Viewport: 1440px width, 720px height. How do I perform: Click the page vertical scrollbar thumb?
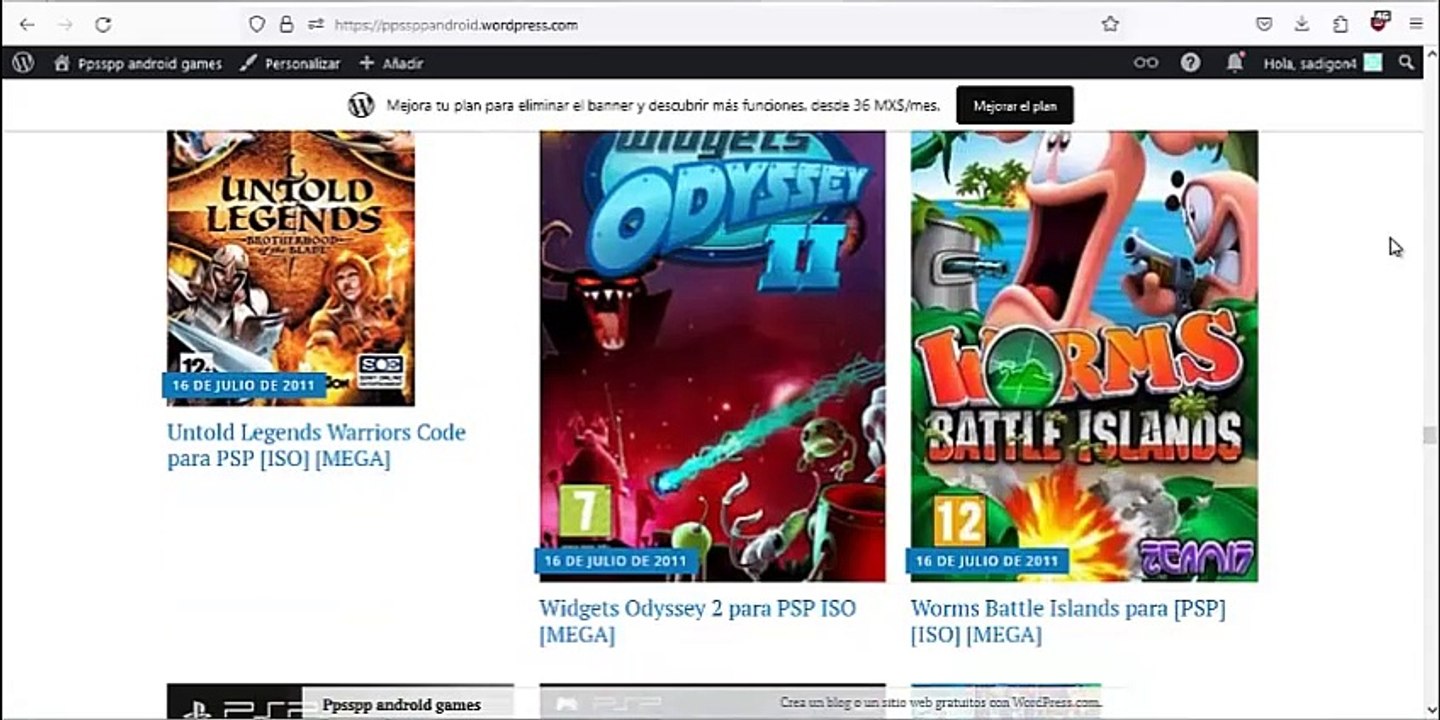[x=1430, y=436]
